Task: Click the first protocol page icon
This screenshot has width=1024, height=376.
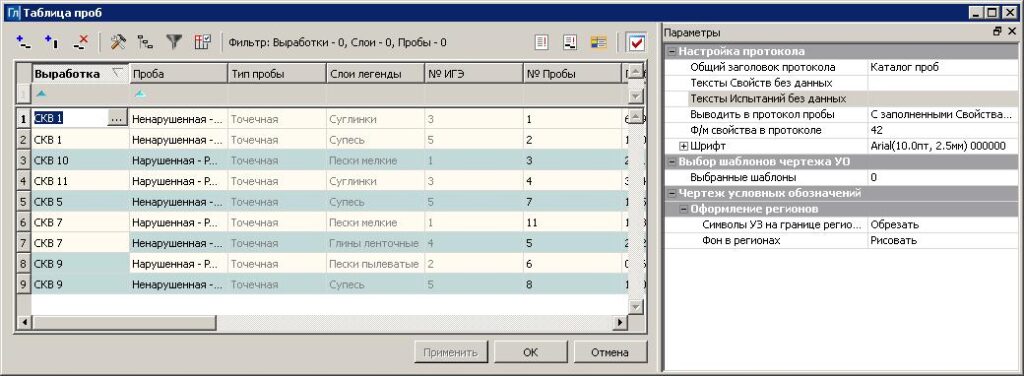Action: [x=541, y=42]
